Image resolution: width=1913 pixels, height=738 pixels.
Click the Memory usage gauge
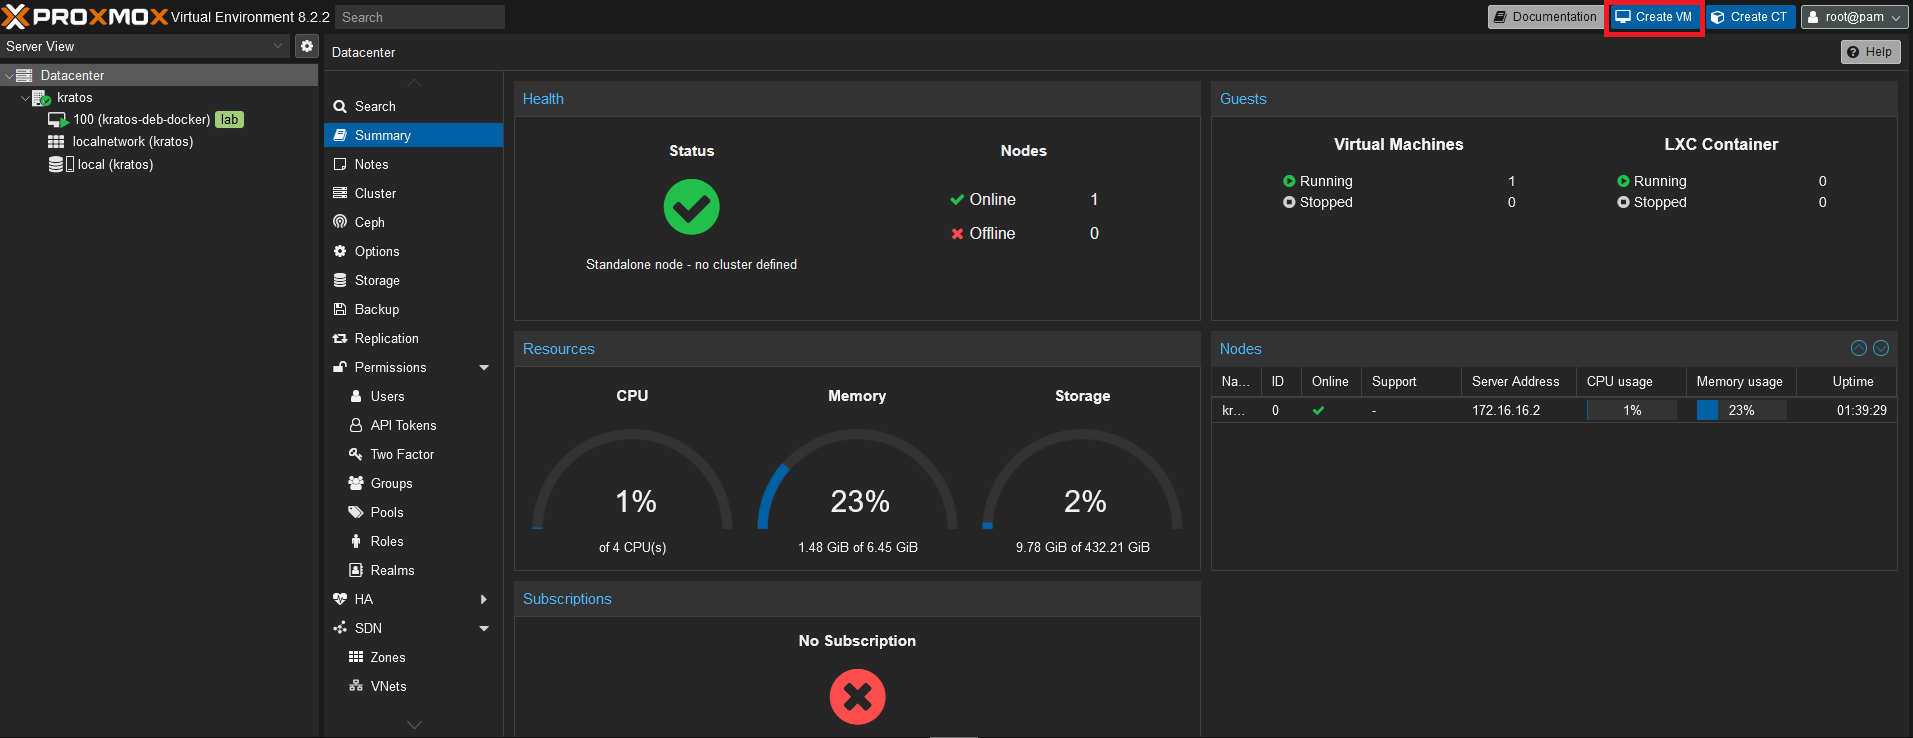tap(857, 480)
